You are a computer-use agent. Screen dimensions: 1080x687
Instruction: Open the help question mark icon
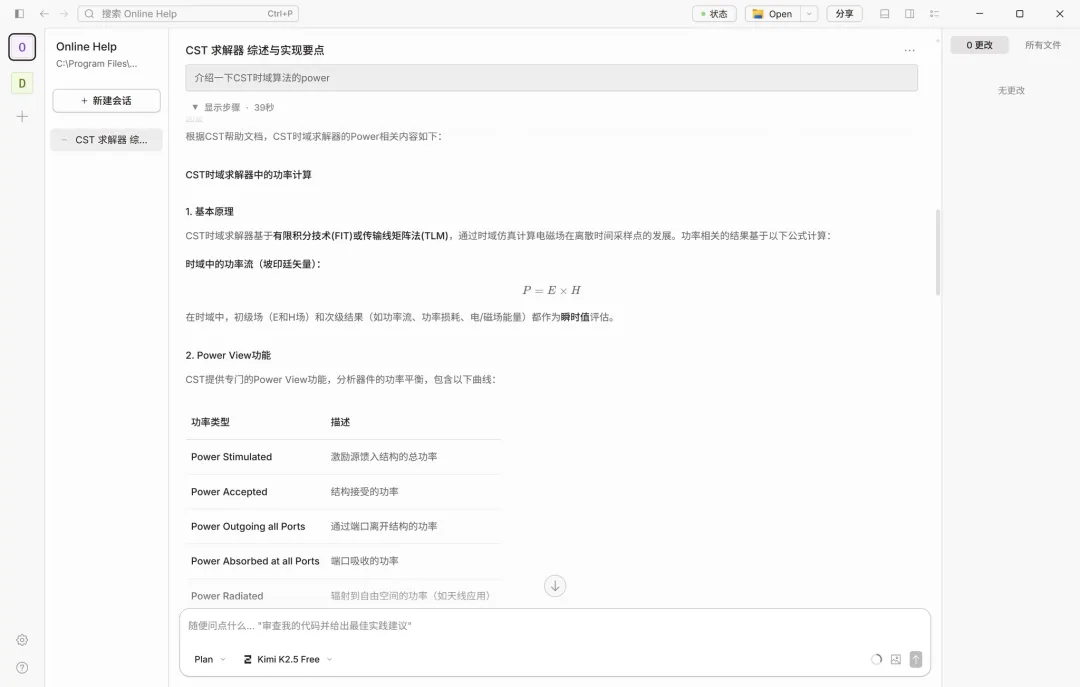pyautogui.click(x=22, y=668)
